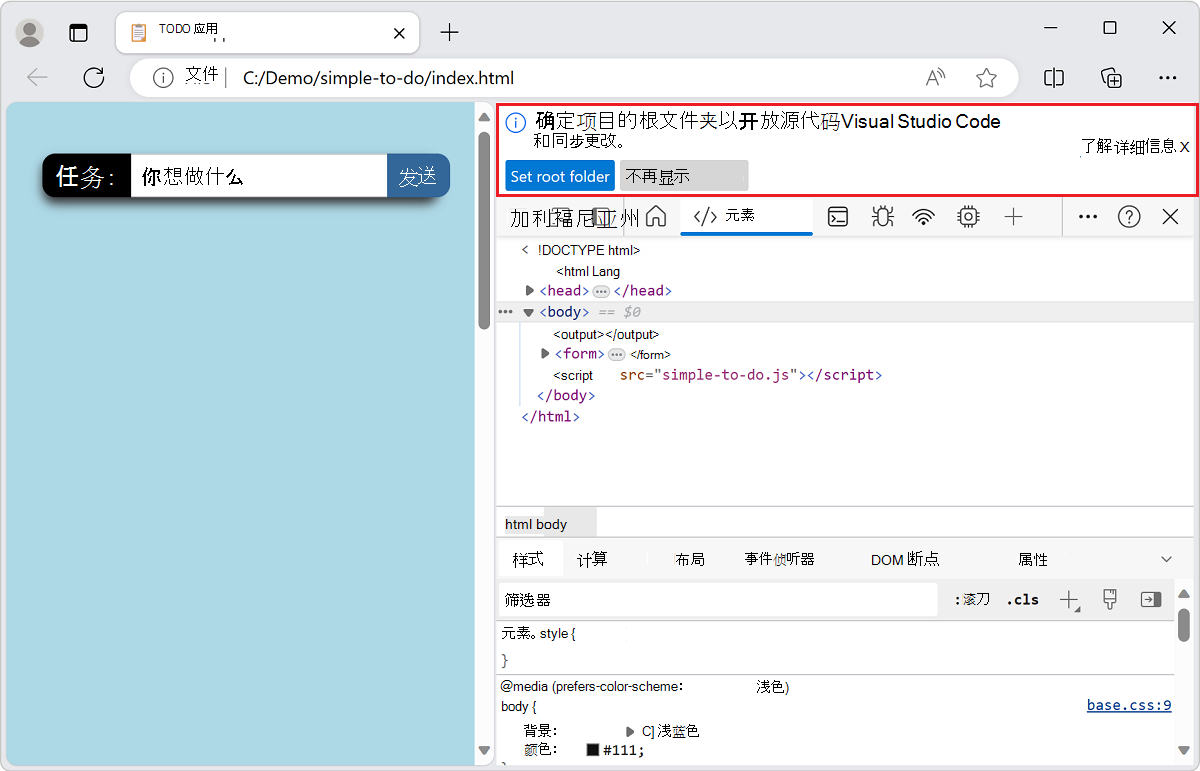Collapse the <body> element
Screen dimensions: 1200x771
click(x=528, y=311)
